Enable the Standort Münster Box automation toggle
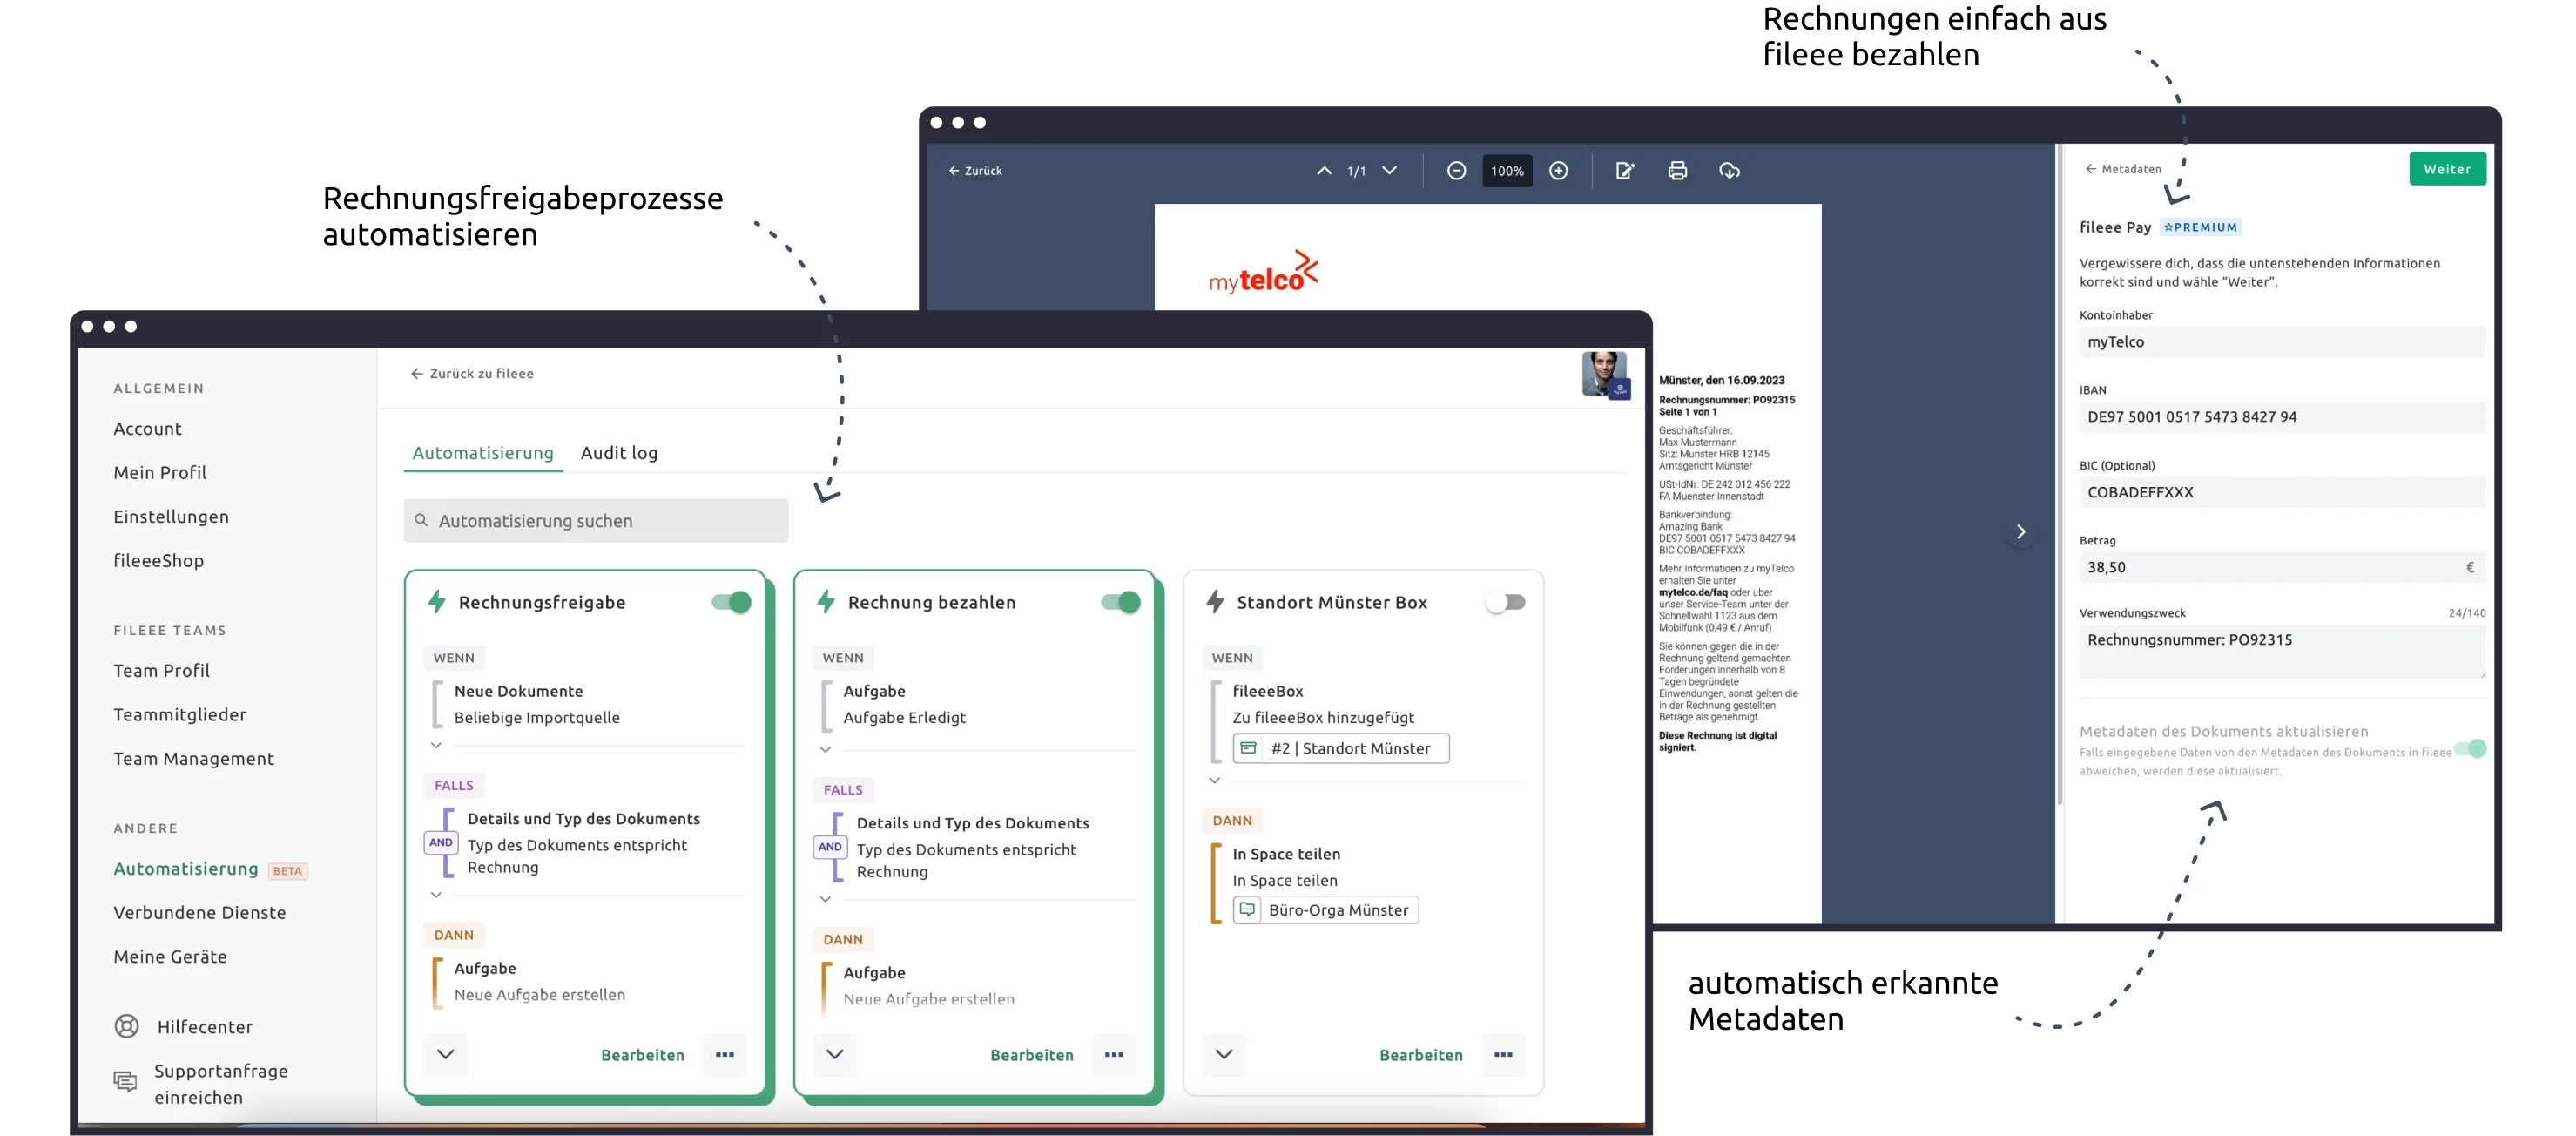 (1505, 601)
